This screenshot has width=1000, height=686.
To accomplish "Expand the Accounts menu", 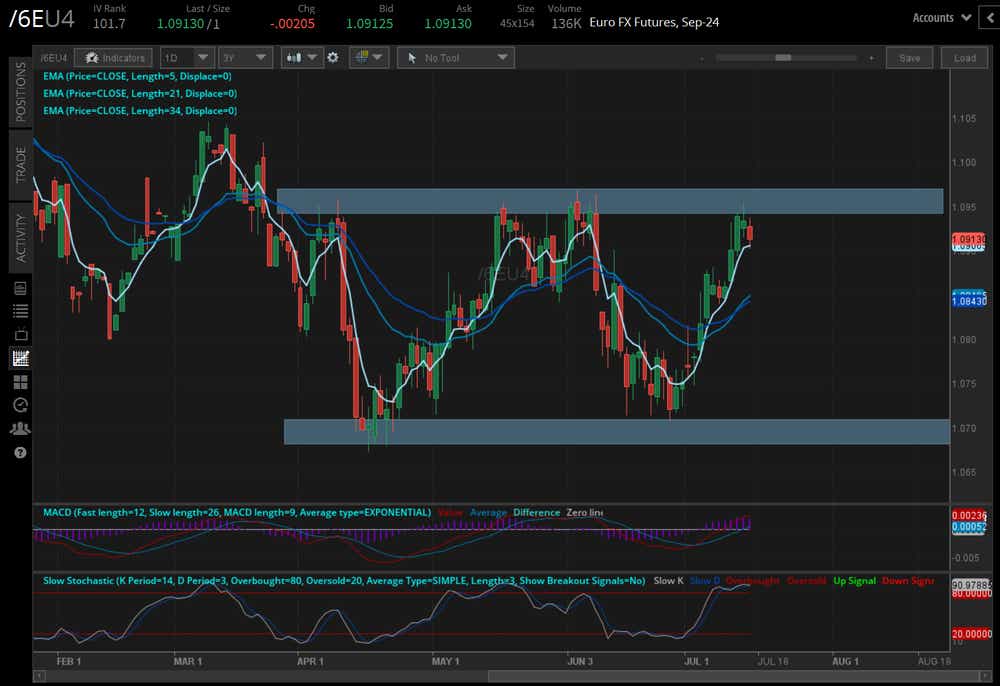I will [942, 17].
